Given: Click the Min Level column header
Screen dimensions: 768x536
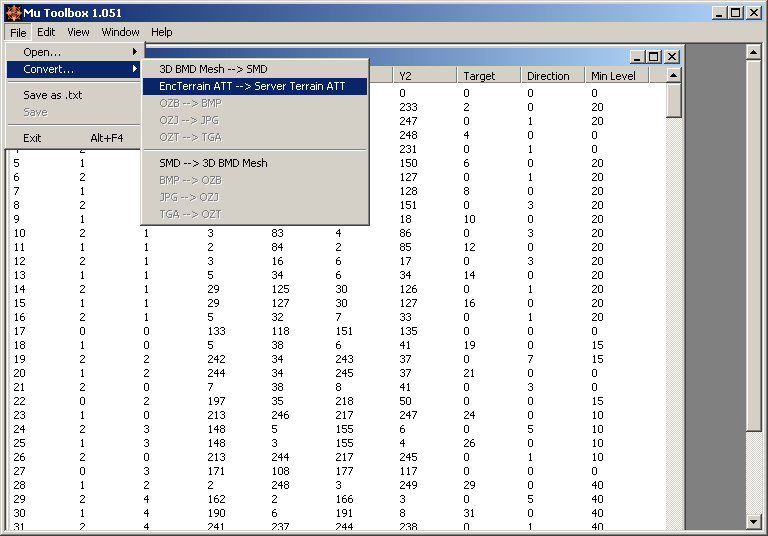Looking at the screenshot, I should click(617, 76).
